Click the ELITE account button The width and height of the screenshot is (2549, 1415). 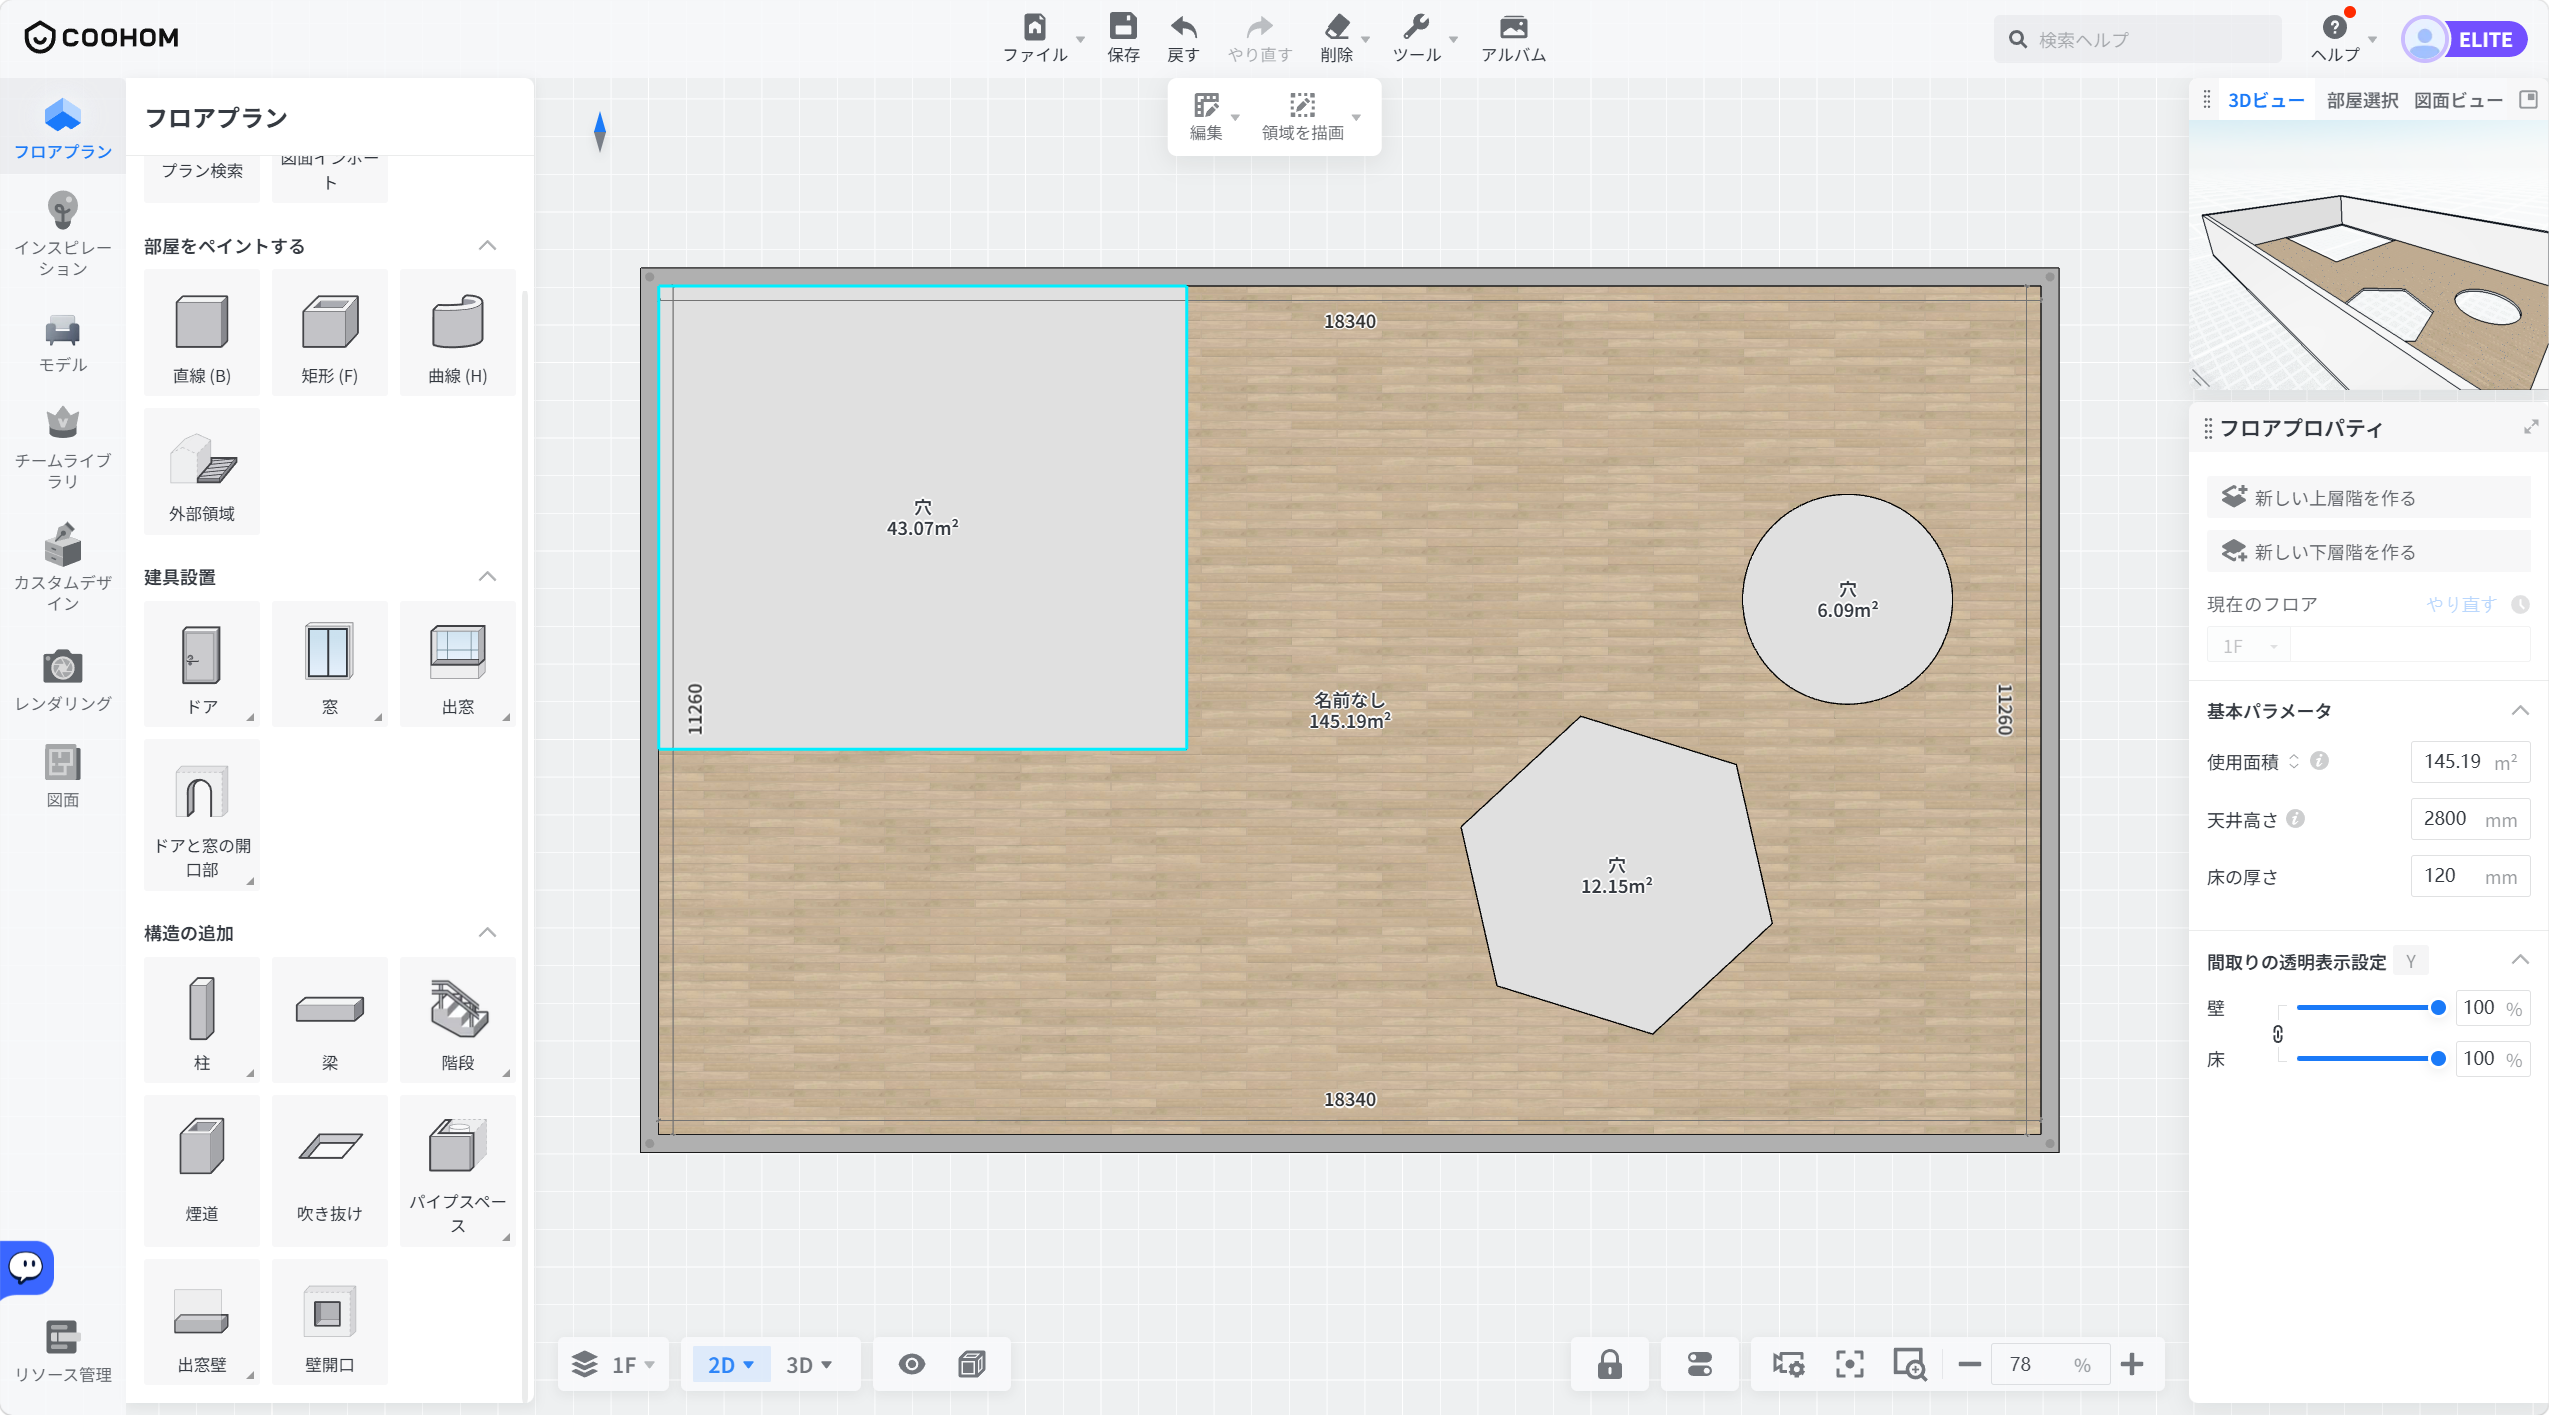tap(2465, 39)
